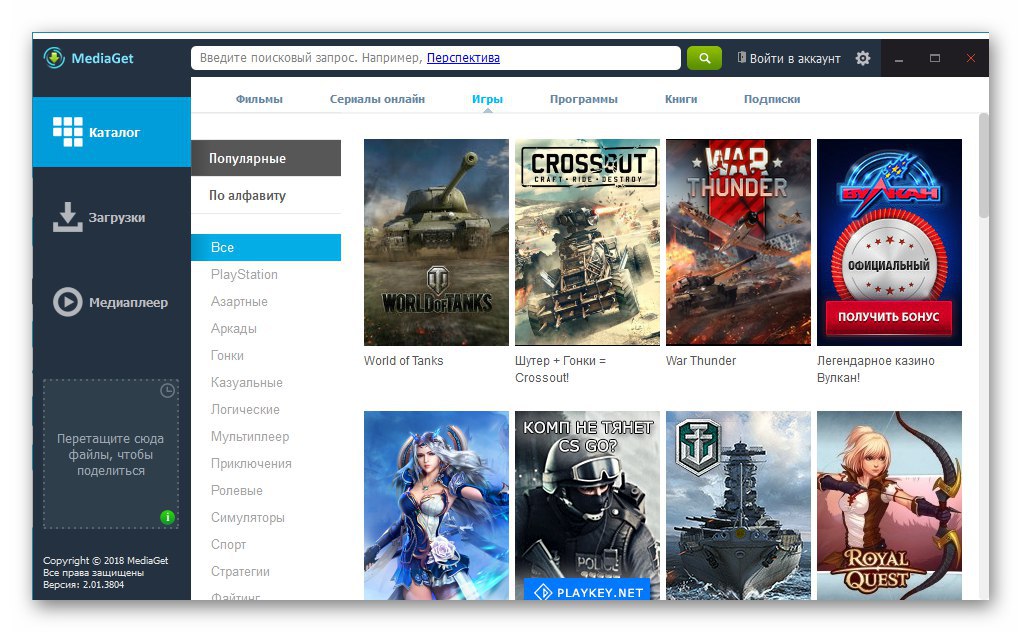The width and height of the screenshot is (1021, 632).
Task: Click the green search magnifier button
Action: 705,58
